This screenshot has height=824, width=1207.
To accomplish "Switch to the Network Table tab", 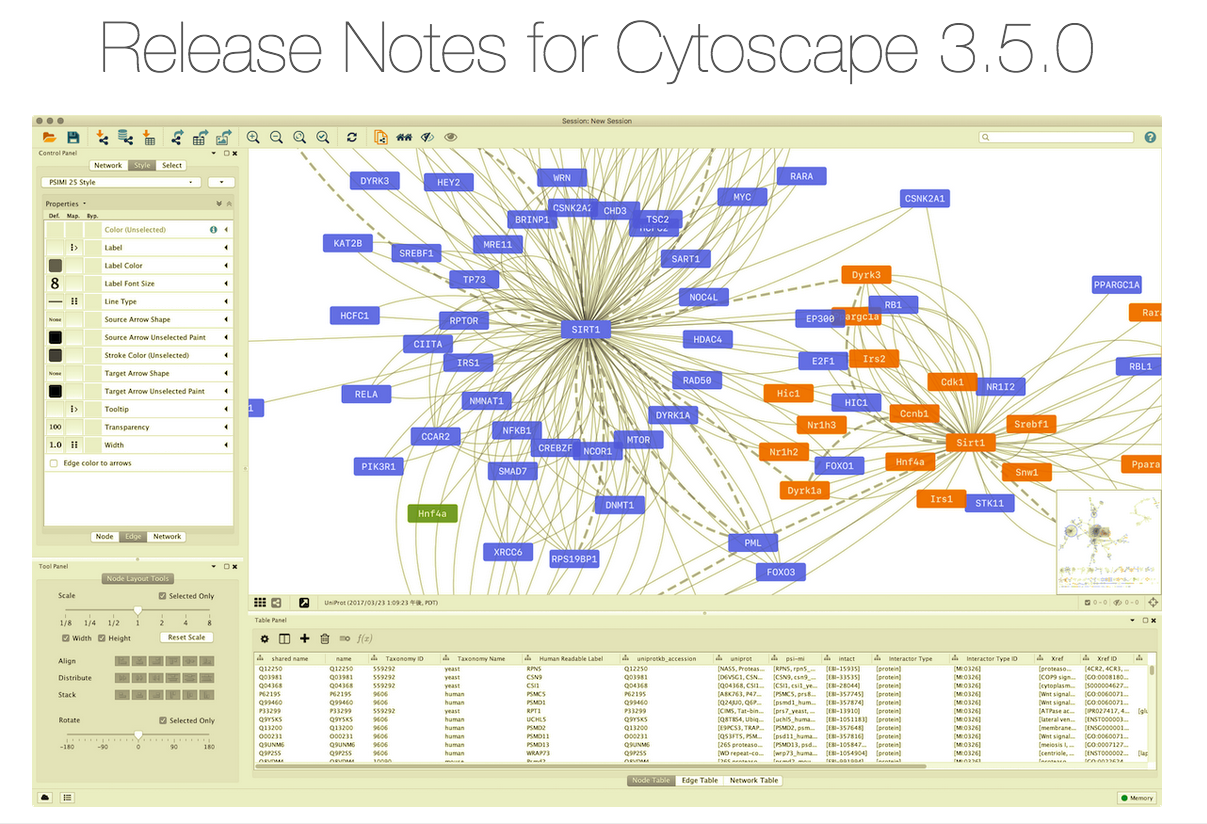I will pos(754,780).
